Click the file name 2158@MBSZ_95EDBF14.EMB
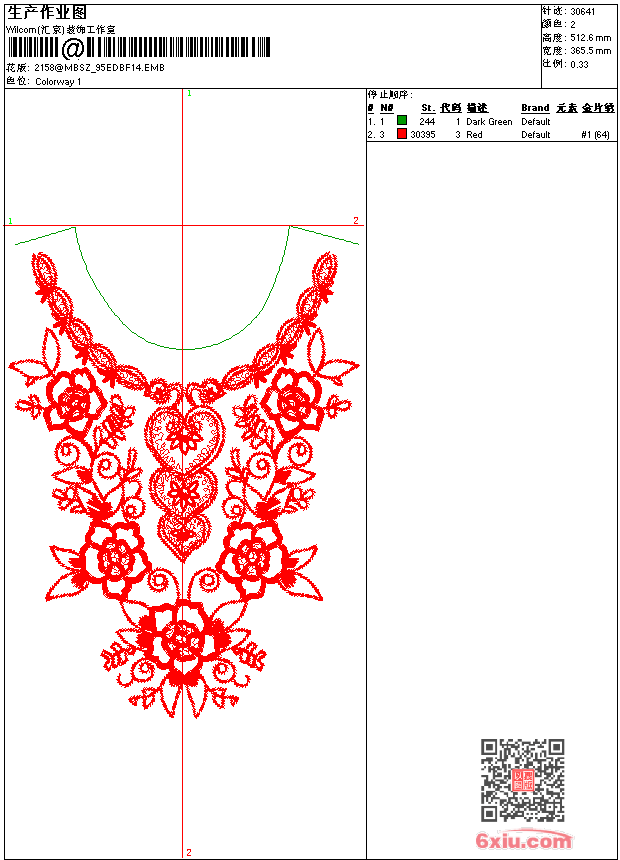Image resolution: width=620 pixels, height=860 pixels. [100, 67]
